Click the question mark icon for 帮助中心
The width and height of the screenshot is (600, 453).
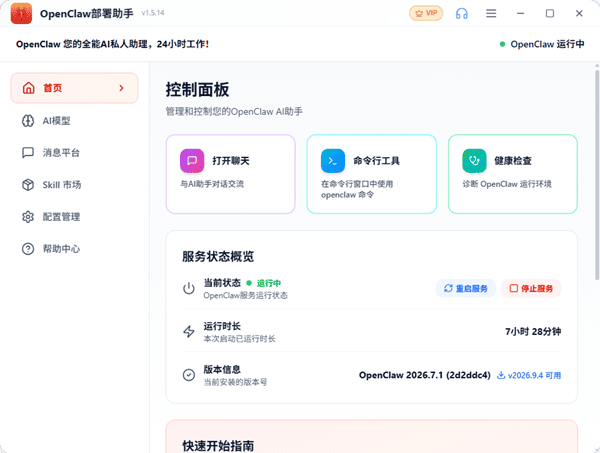(28, 249)
